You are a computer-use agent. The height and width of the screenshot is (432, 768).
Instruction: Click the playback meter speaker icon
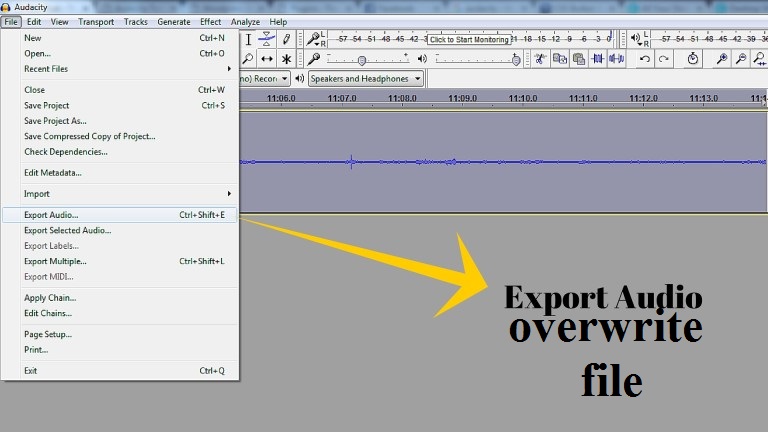pos(635,38)
